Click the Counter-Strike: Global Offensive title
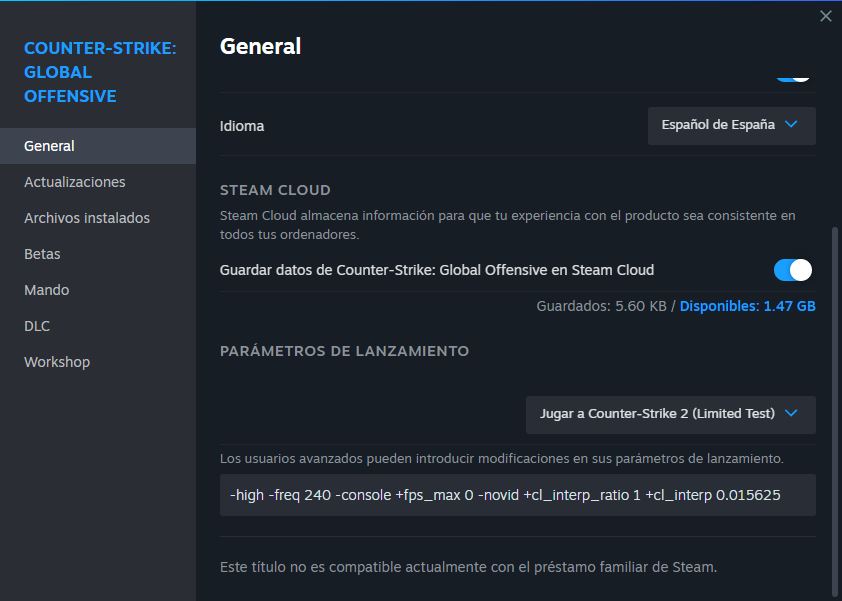Image resolution: width=842 pixels, height=601 pixels. tap(100, 72)
